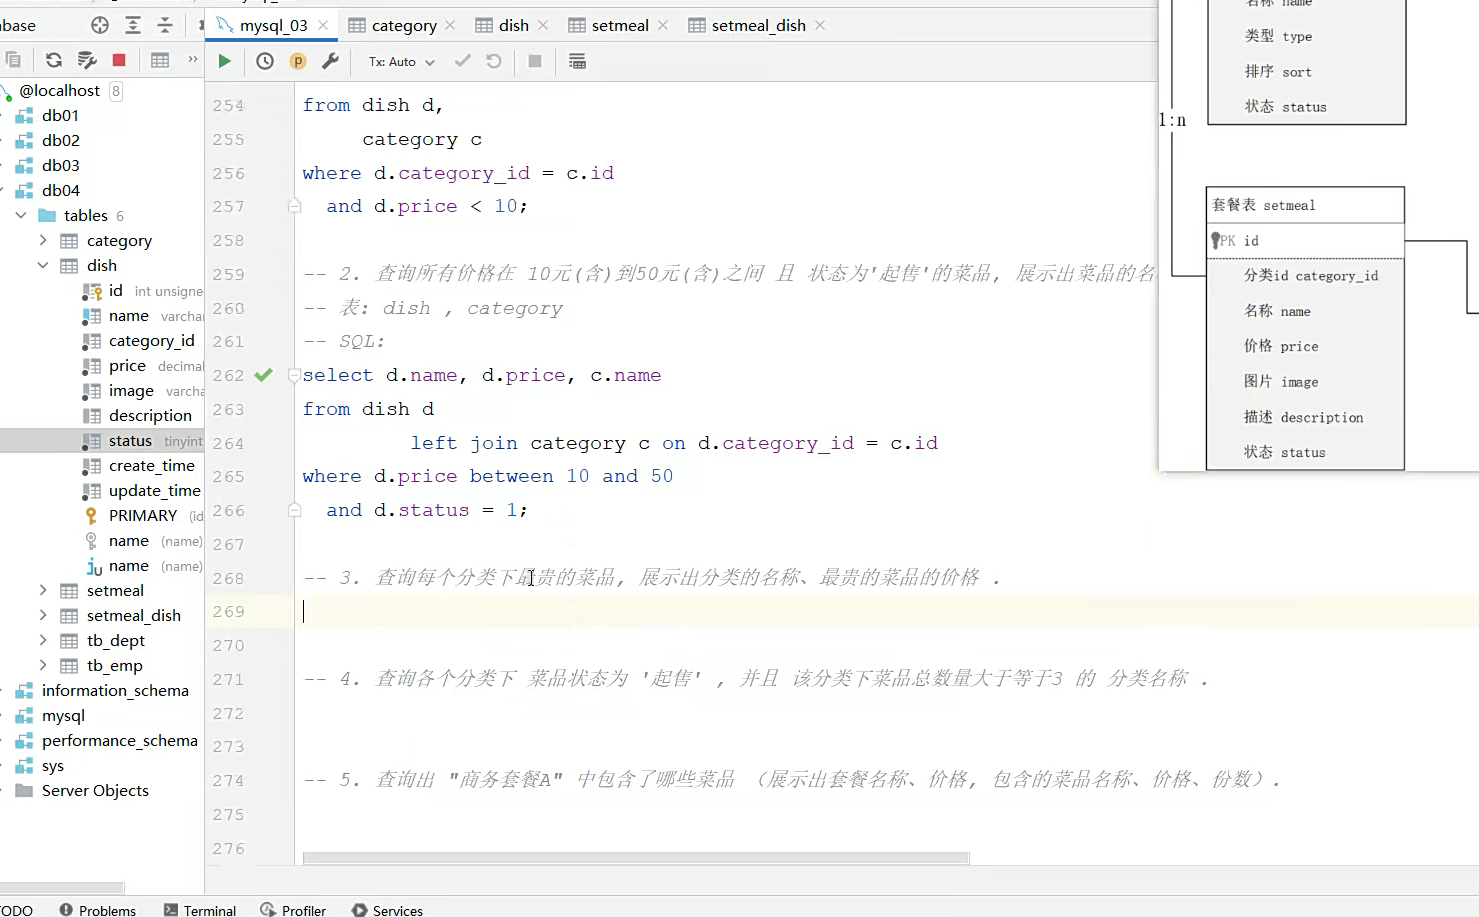Toggle code fold marker at line 257
Viewport: 1479px width, 917px height.
[x=294, y=206]
